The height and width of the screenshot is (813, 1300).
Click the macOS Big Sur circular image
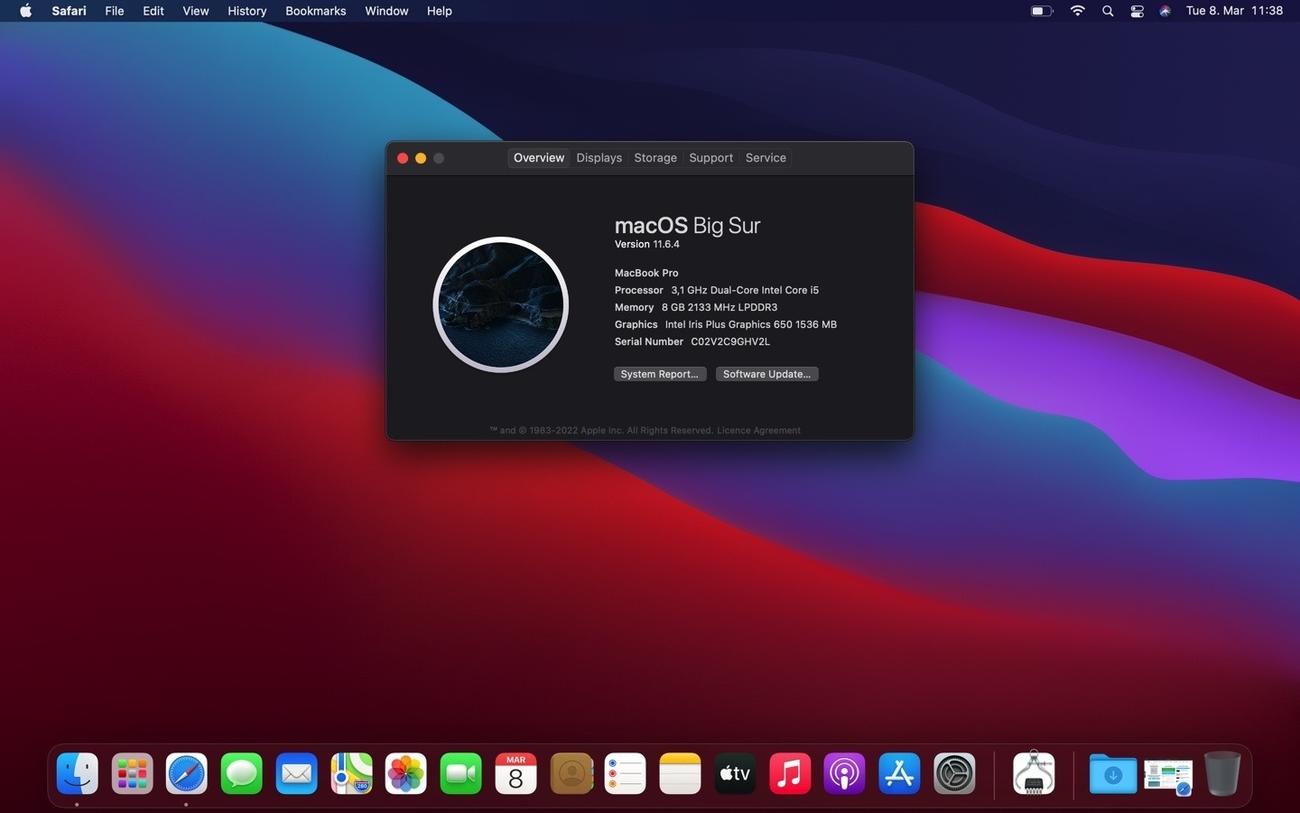(501, 305)
